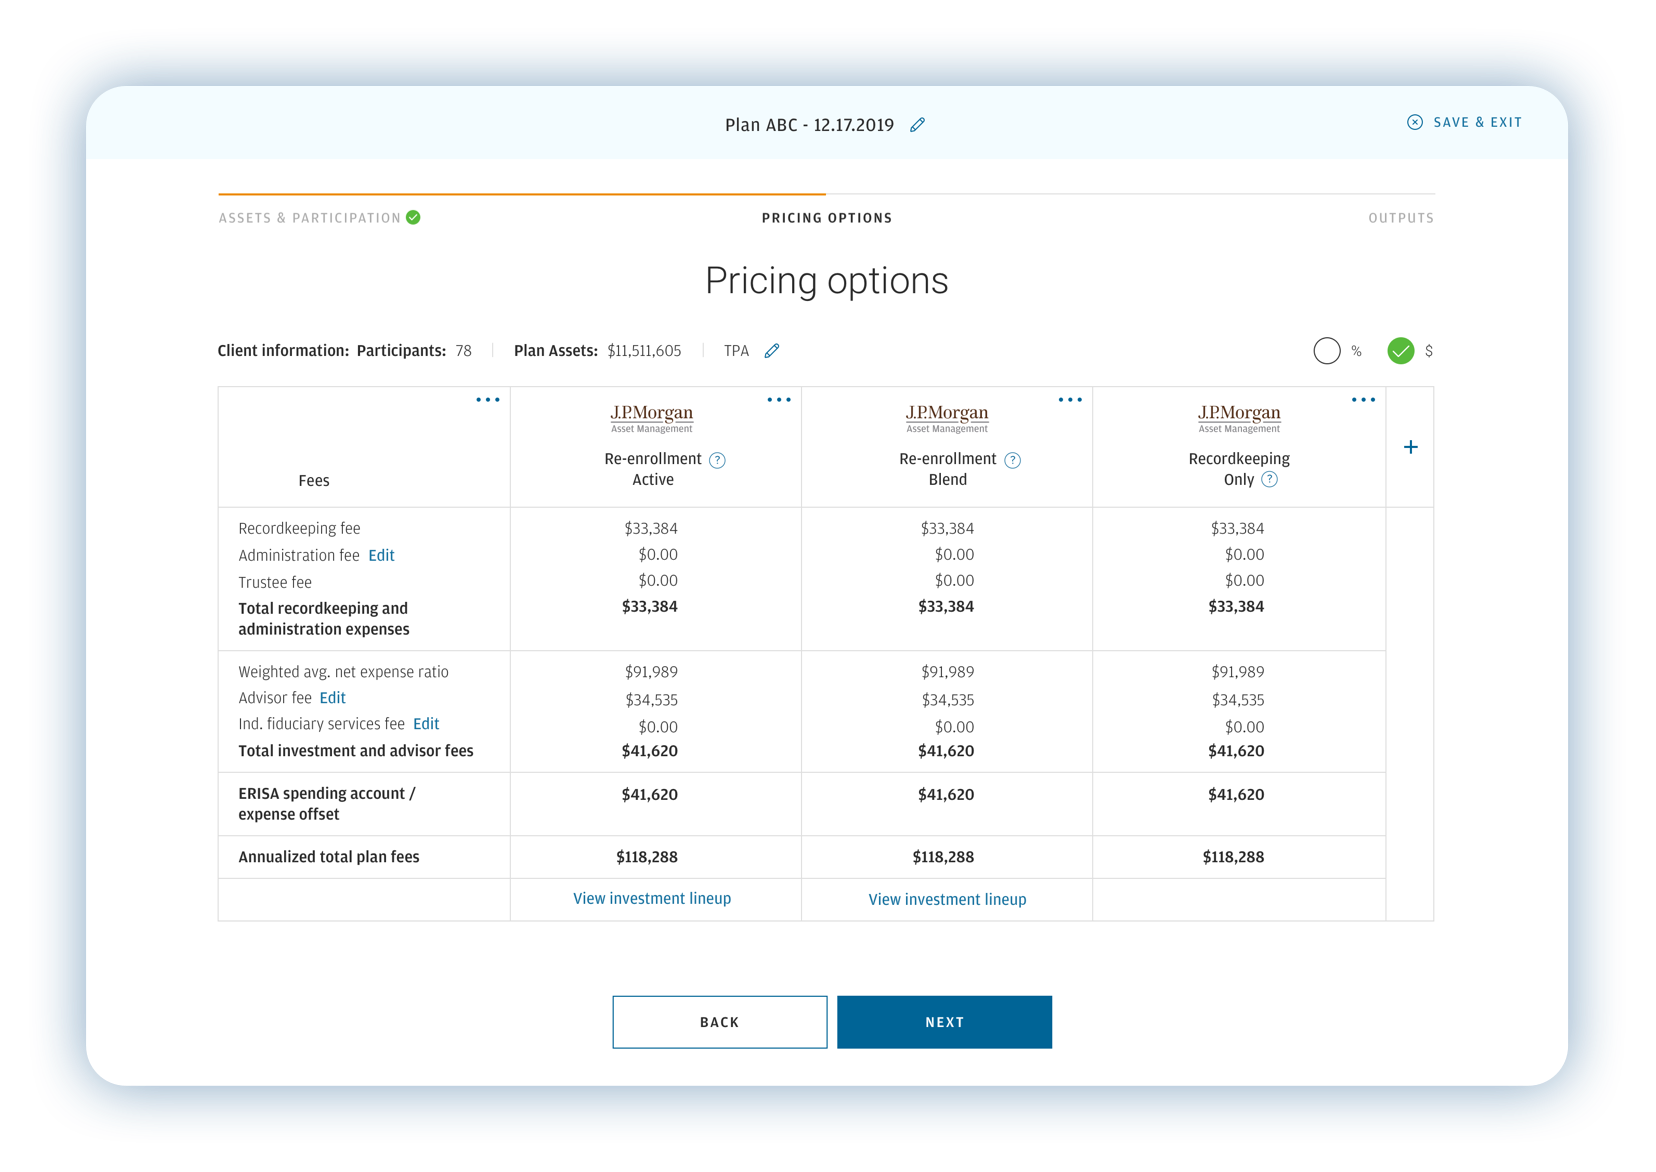Click the Next button

[944, 1022]
